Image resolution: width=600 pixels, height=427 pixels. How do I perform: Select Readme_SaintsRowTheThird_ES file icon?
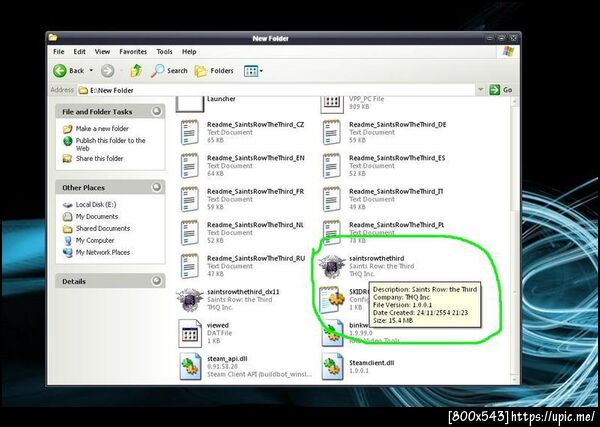332,165
